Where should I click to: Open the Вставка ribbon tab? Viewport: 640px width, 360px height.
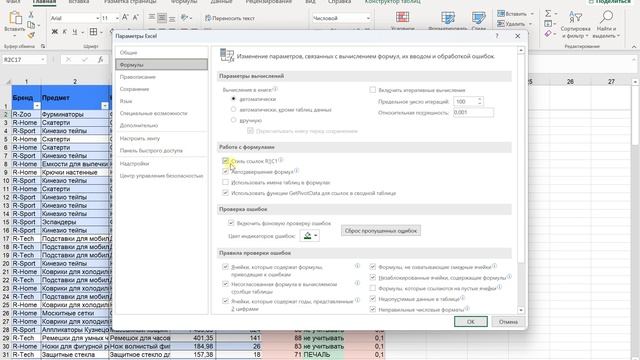(79, 2)
